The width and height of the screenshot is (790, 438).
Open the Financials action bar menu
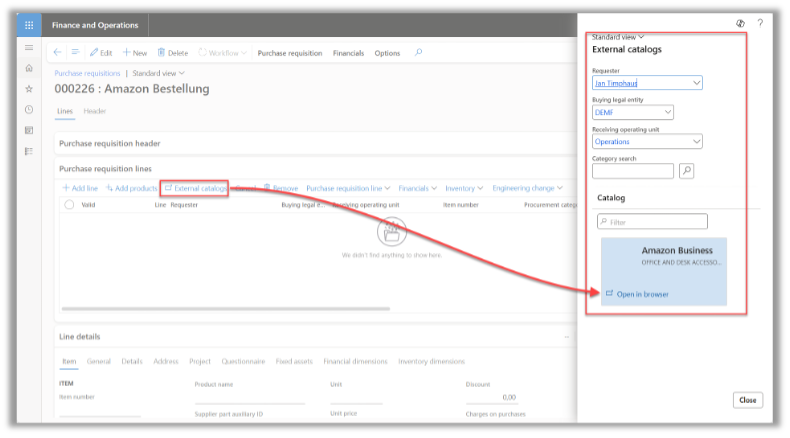[x=348, y=53]
